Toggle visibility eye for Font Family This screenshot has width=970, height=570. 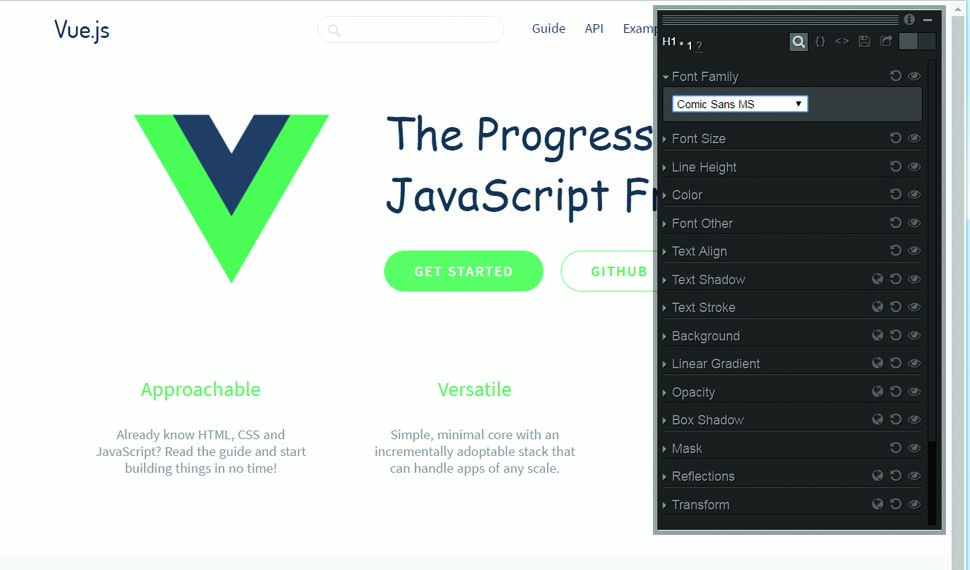pos(914,76)
